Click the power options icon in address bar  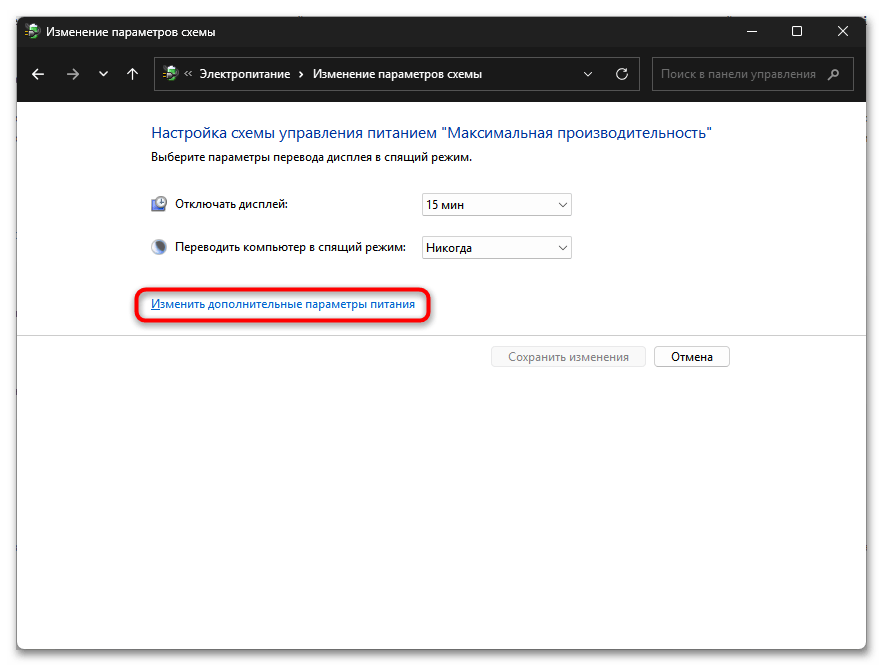coord(170,73)
